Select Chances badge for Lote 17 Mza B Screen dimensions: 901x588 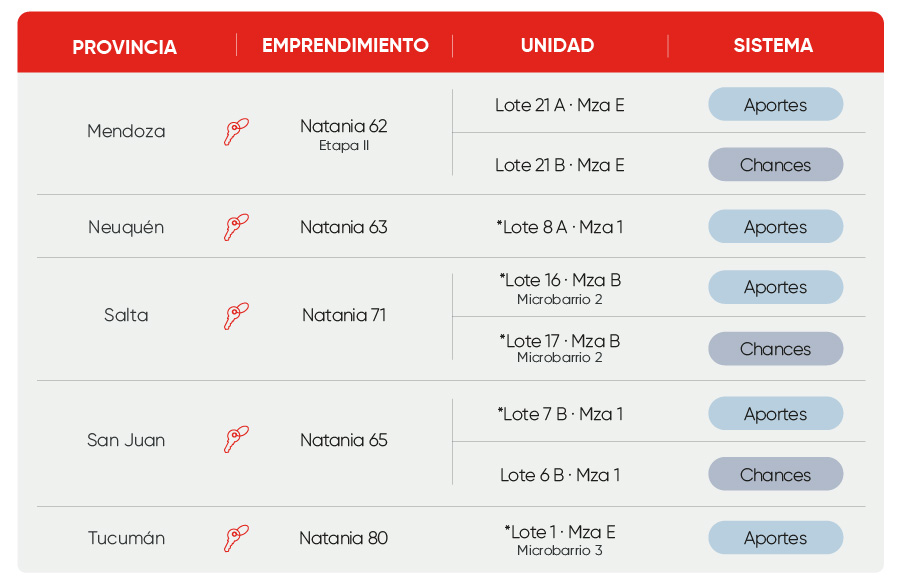coord(775,348)
